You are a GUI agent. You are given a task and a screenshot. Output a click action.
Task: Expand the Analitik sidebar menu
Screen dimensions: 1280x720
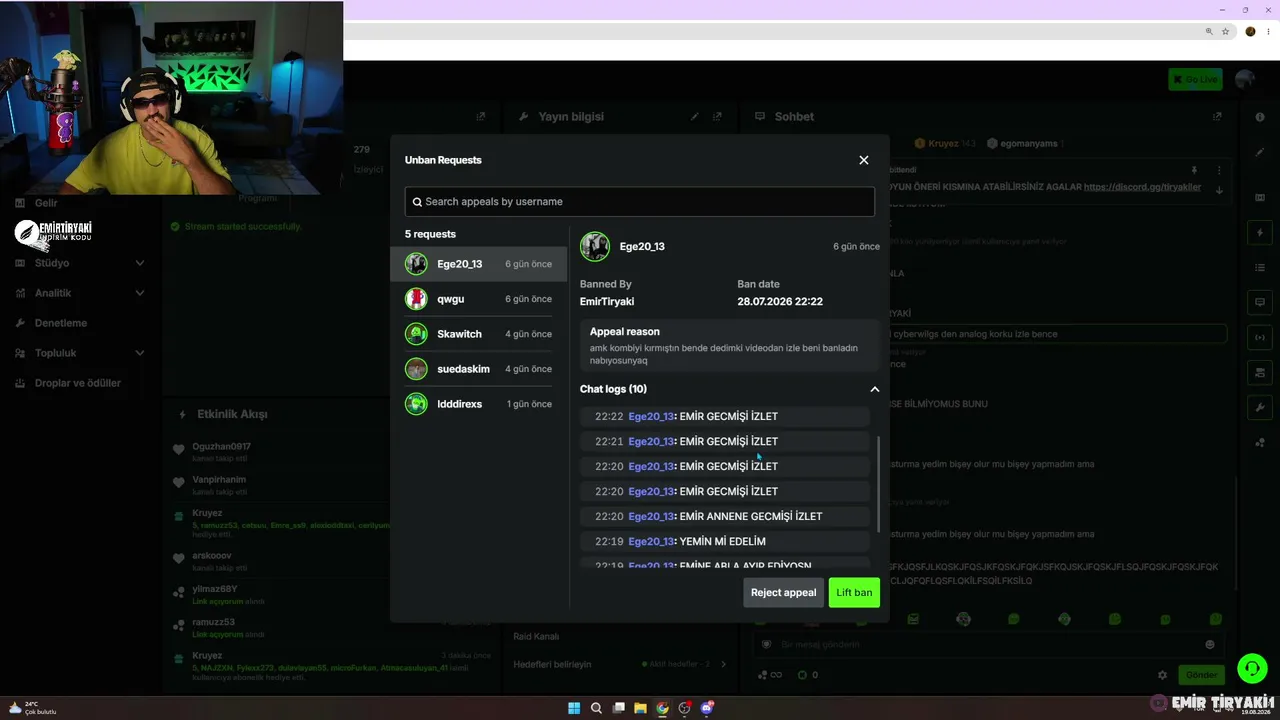coord(82,293)
